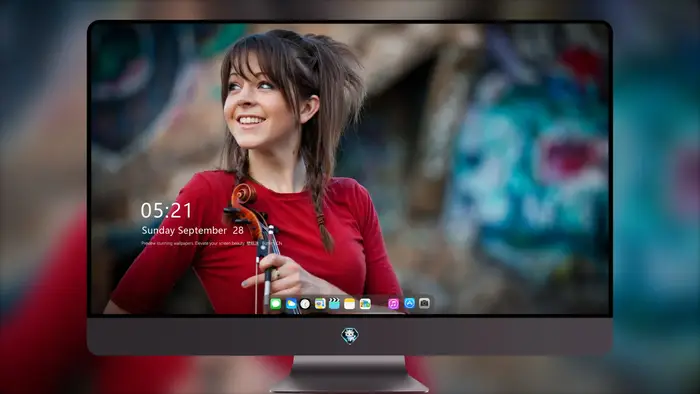Open the blue App Store icon in the dock
The image size is (700, 394).
pos(409,303)
